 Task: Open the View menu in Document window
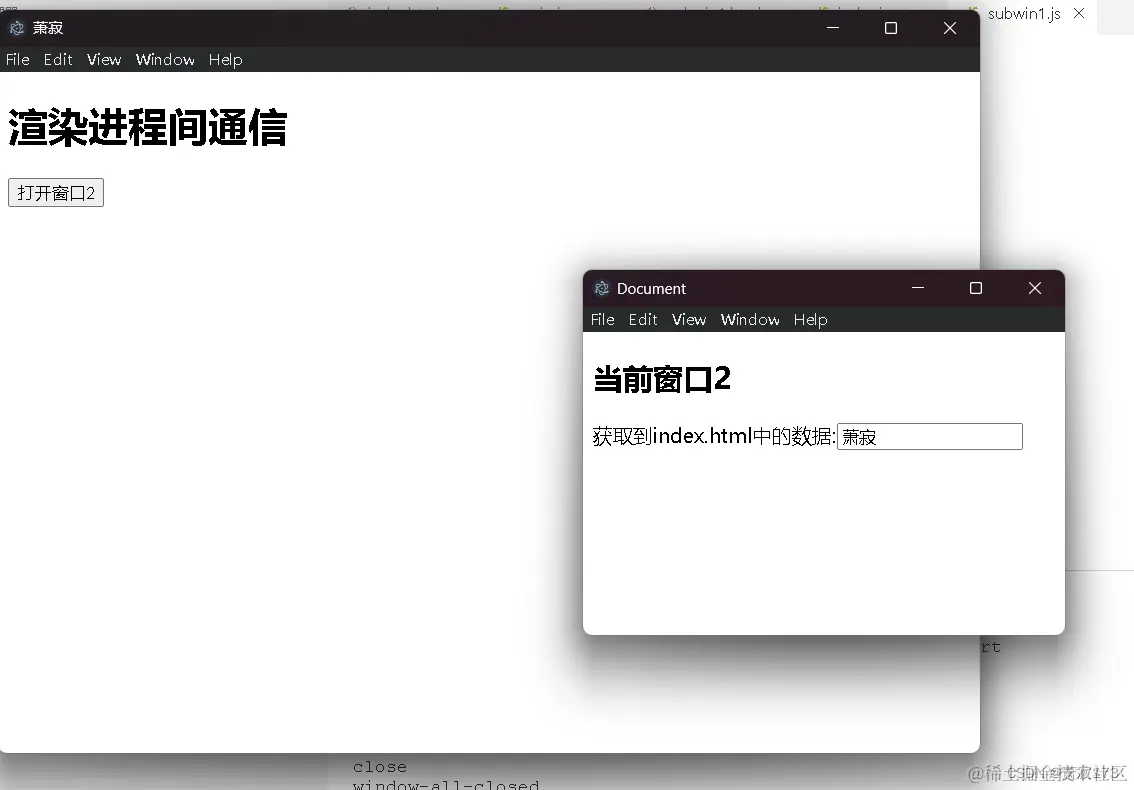tap(688, 320)
